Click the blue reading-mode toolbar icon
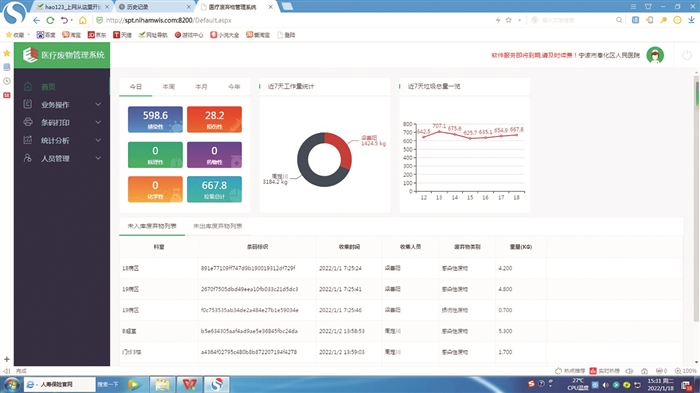 click(635, 20)
